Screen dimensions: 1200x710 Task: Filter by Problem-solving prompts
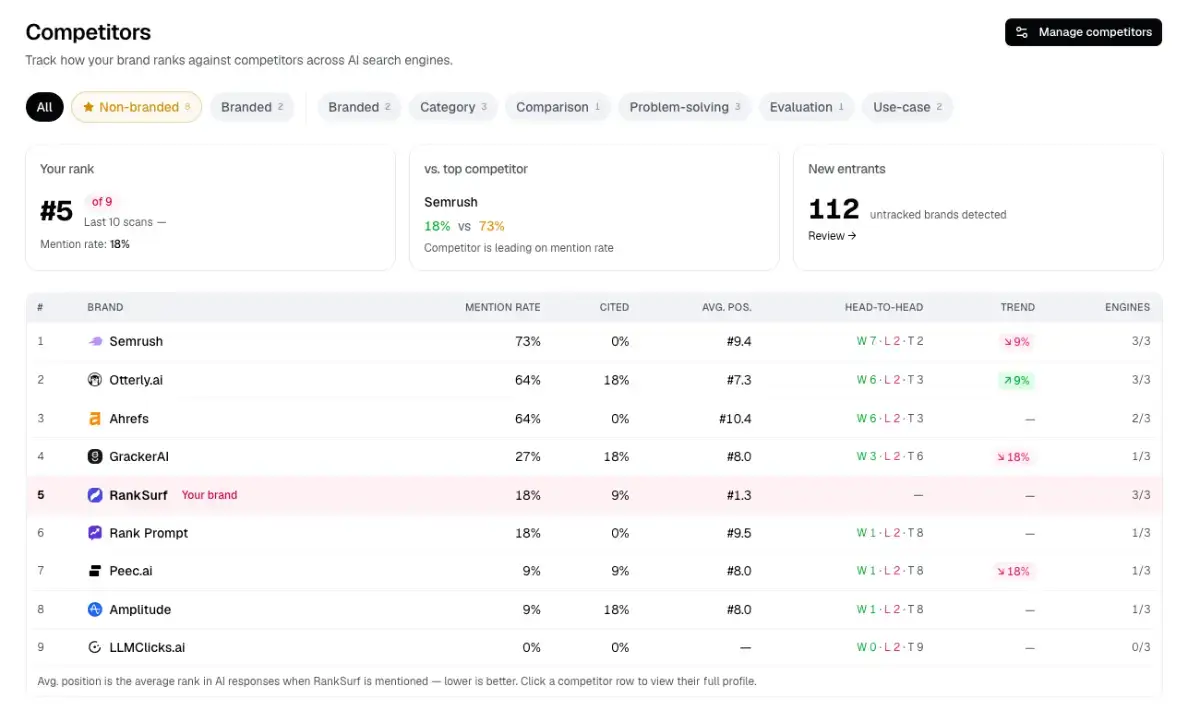685,107
